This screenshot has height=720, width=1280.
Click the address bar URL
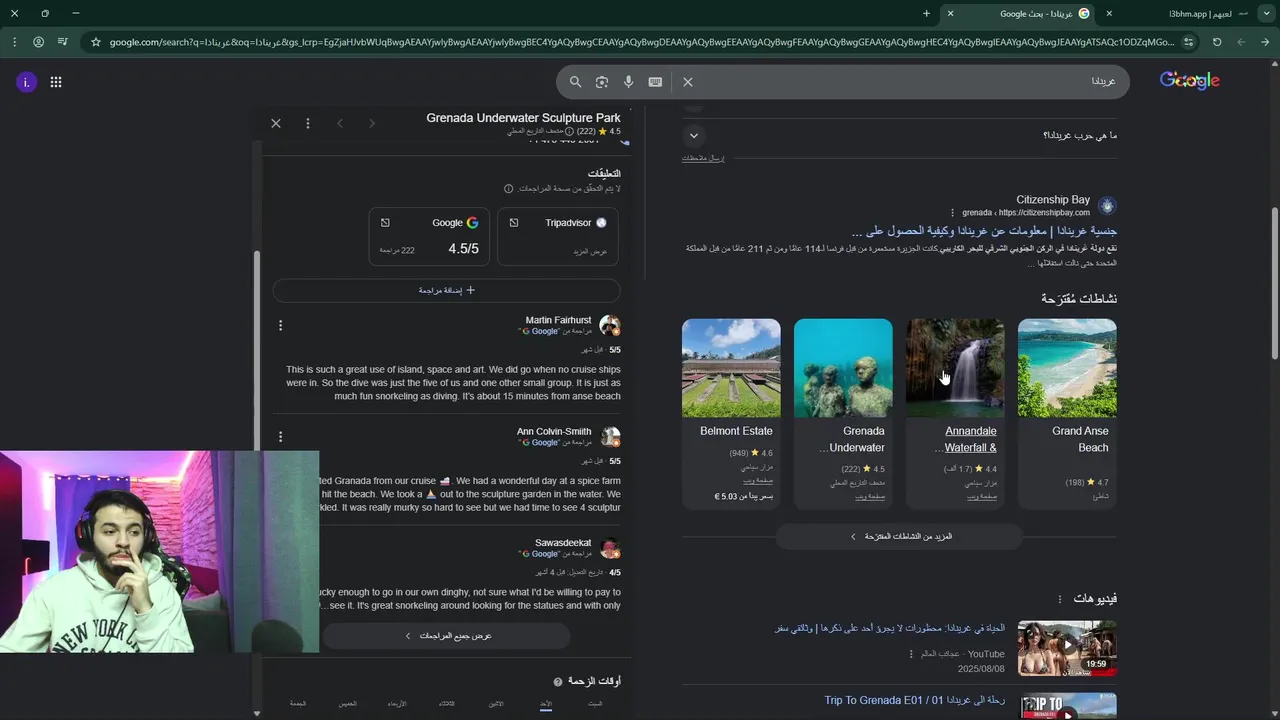[x=640, y=42]
